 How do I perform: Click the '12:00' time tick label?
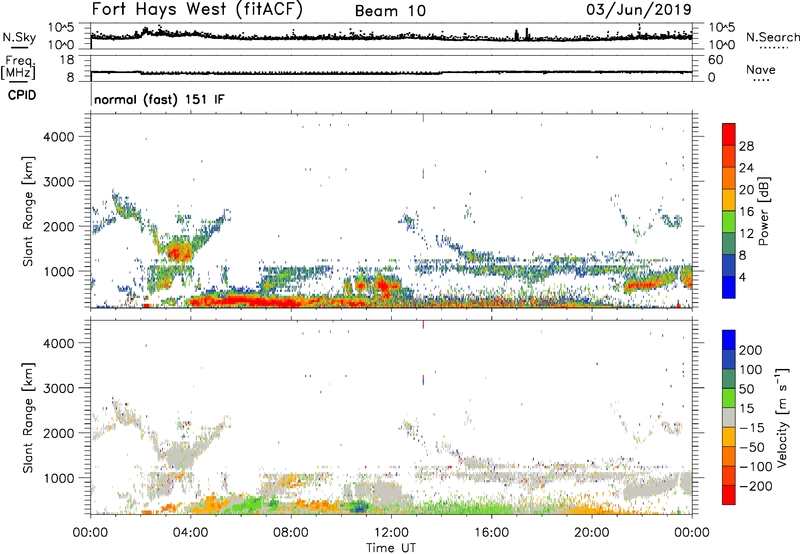pos(391,533)
